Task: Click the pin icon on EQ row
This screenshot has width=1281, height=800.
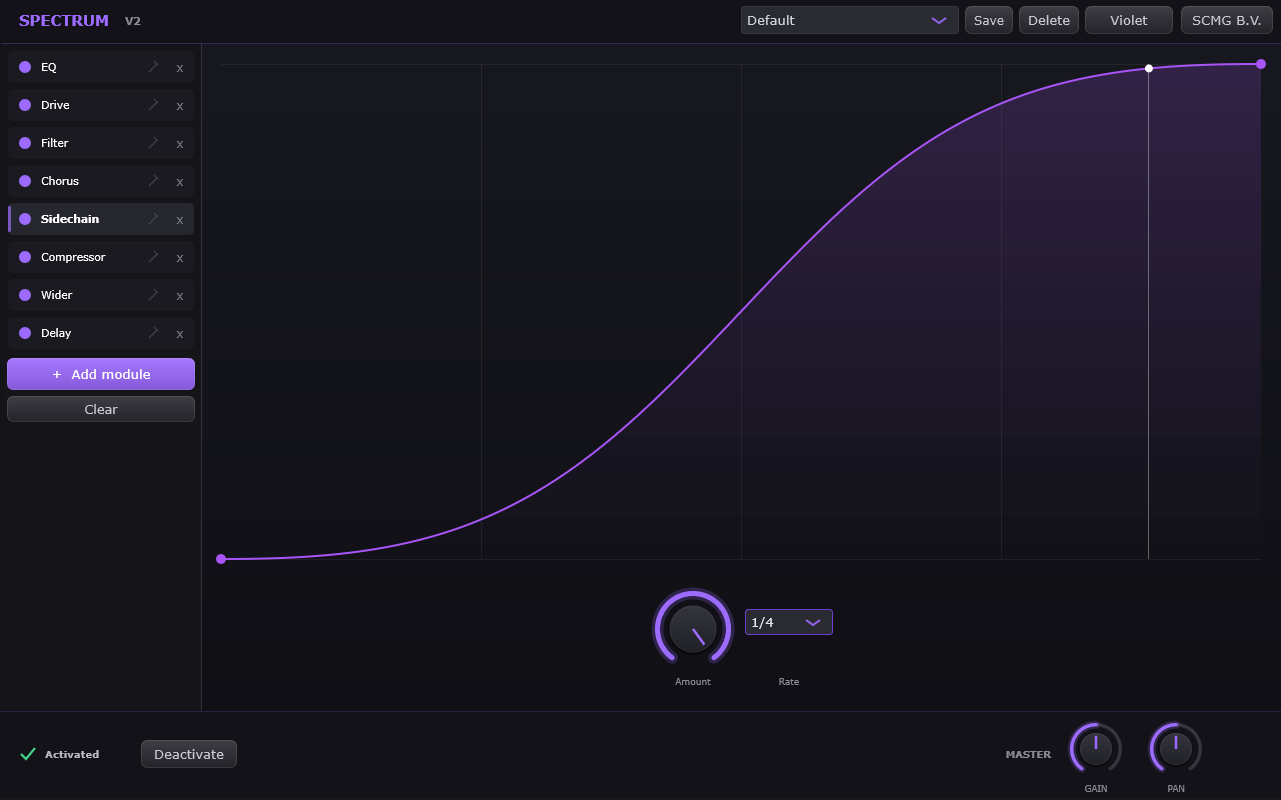Action: pyautogui.click(x=153, y=67)
